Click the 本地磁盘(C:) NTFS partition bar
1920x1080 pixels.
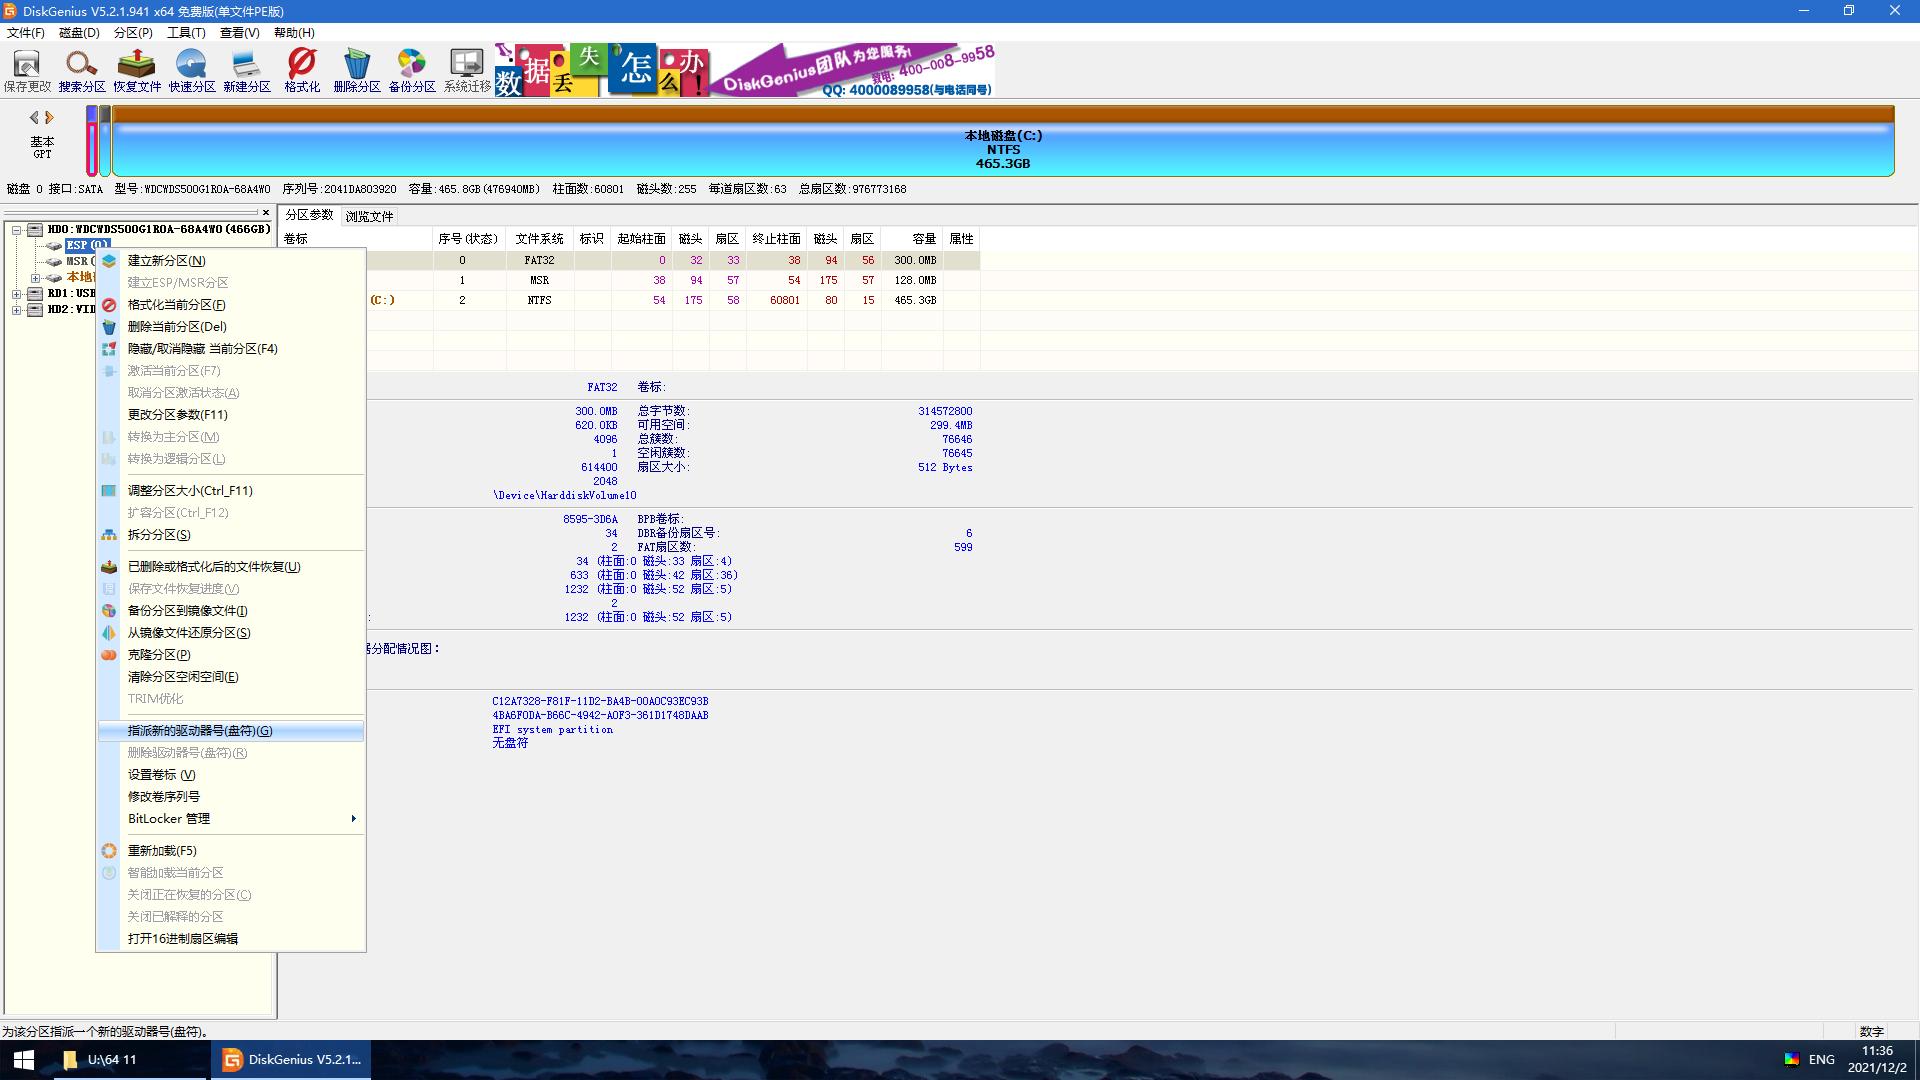click(1002, 148)
